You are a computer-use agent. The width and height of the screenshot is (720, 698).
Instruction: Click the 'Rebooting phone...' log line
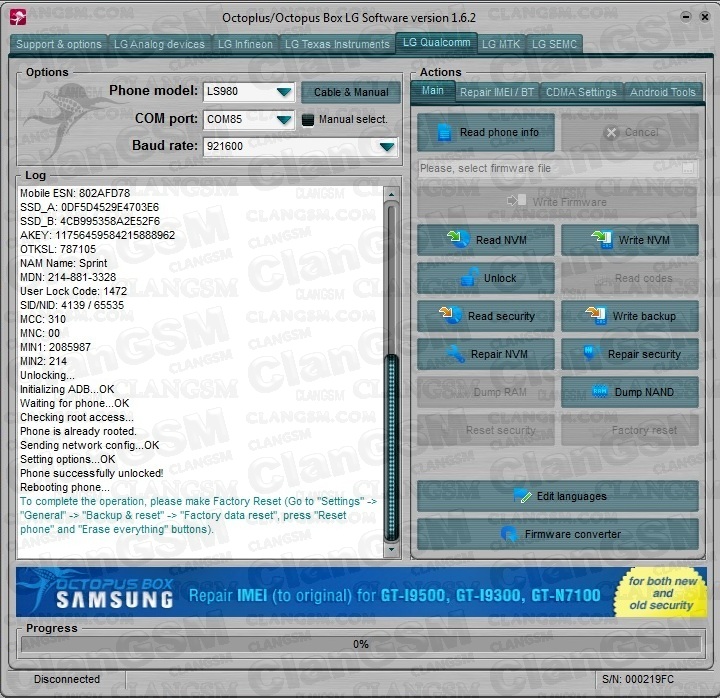pos(65,487)
